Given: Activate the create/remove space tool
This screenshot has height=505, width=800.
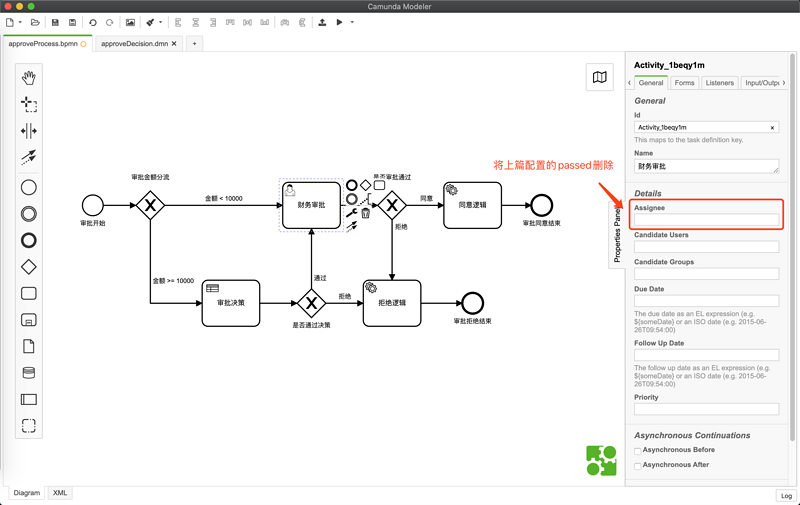Looking at the screenshot, I should pos(29,131).
